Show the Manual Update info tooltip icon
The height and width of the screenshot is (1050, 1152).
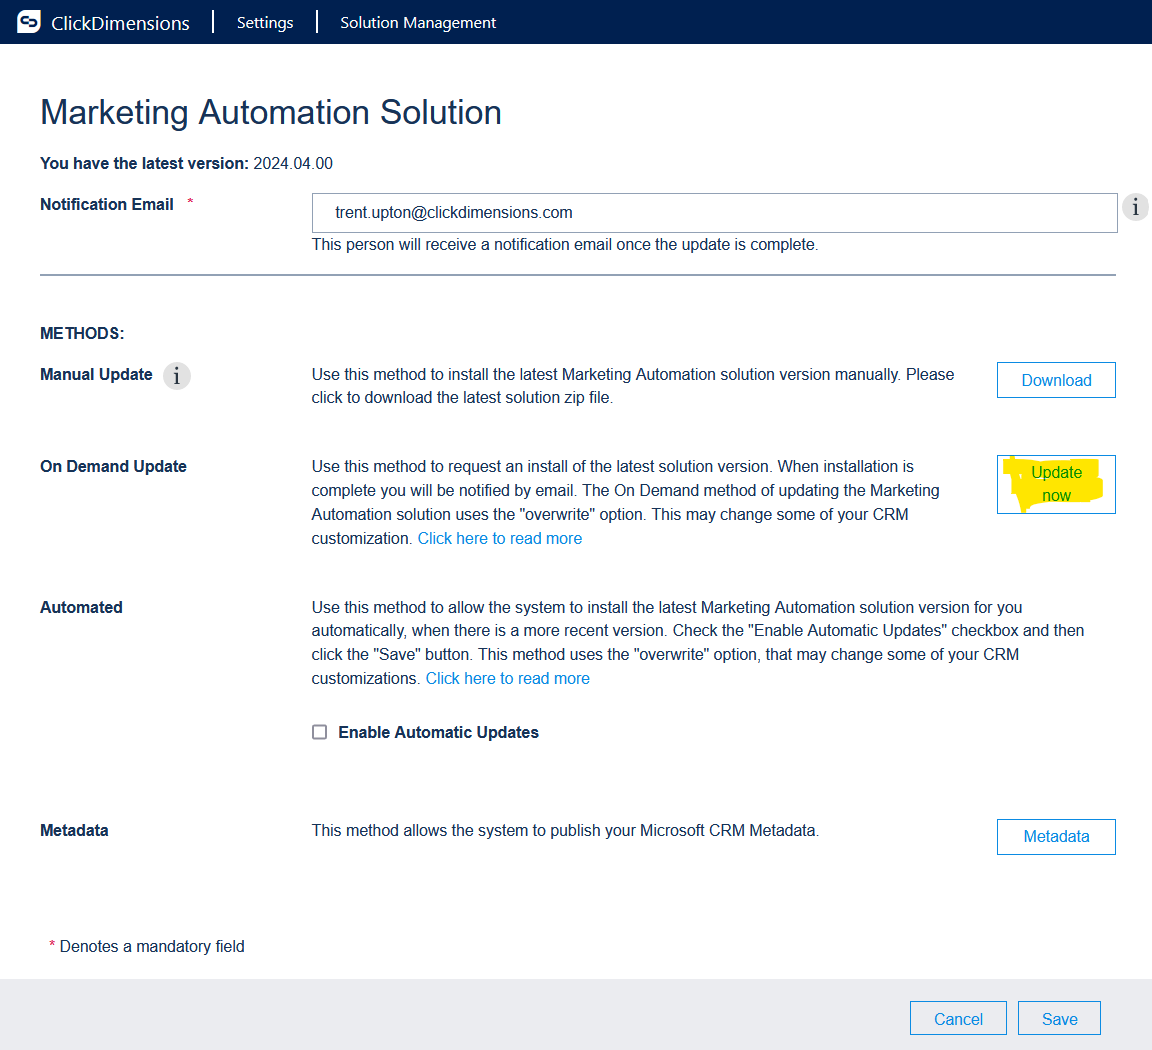coord(176,376)
